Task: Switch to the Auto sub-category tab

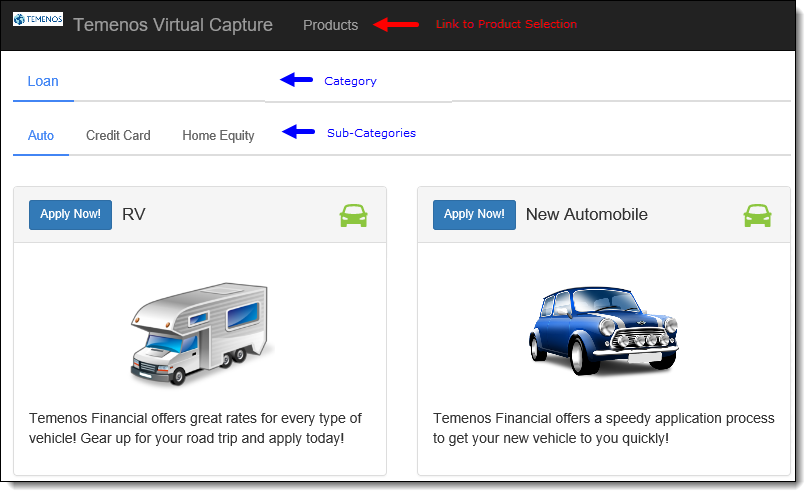Action: [x=41, y=135]
